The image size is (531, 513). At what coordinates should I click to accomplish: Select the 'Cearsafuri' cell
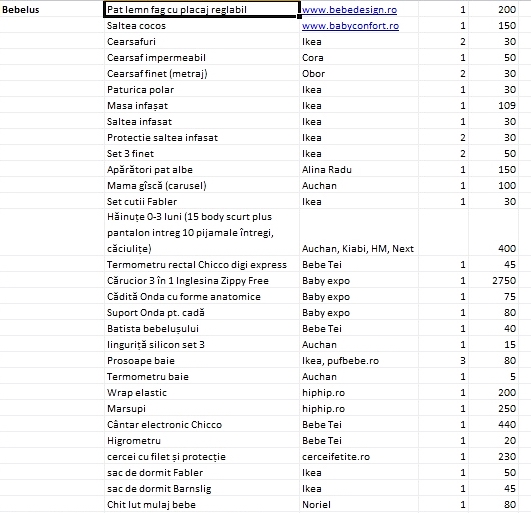(202, 42)
